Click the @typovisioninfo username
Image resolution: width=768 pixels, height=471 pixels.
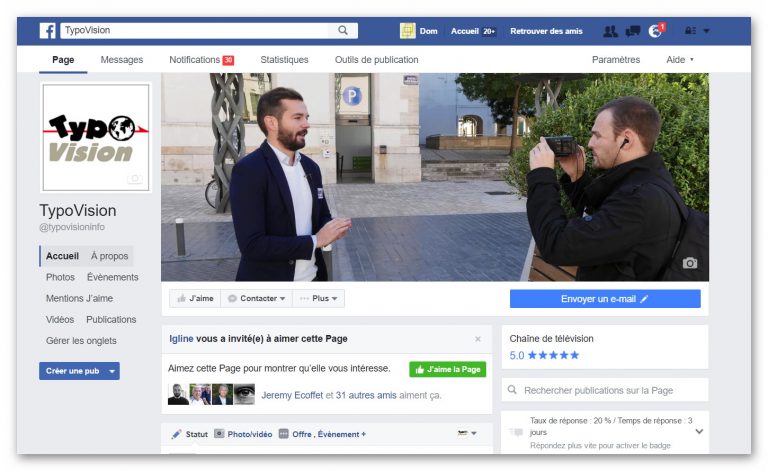[72, 227]
